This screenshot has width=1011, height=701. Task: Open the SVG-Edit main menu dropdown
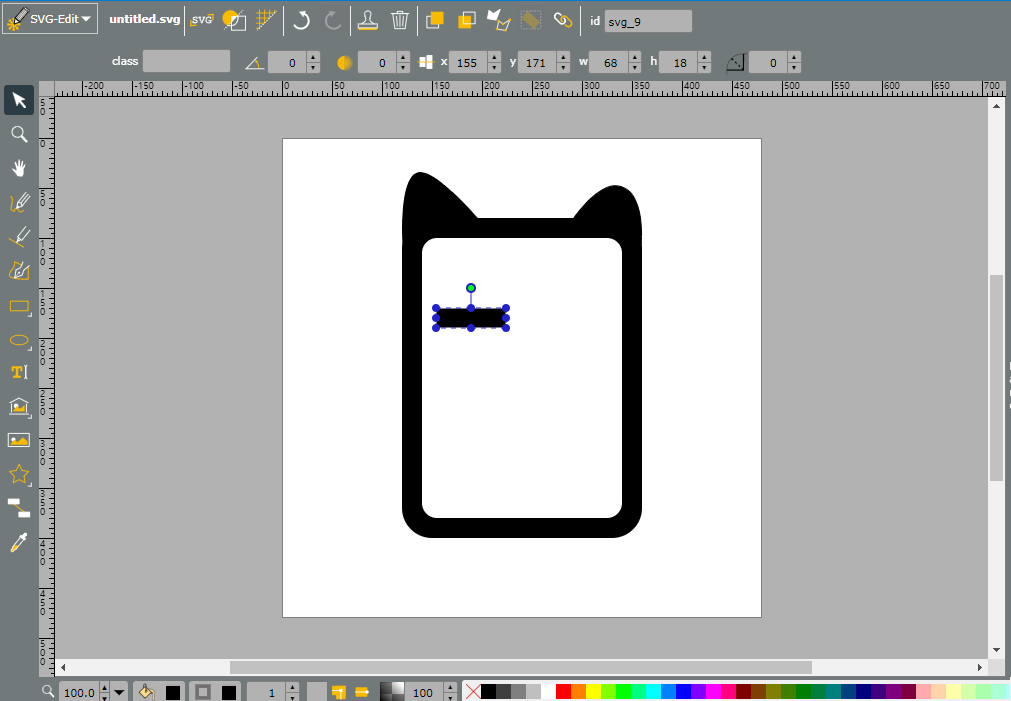[x=50, y=19]
